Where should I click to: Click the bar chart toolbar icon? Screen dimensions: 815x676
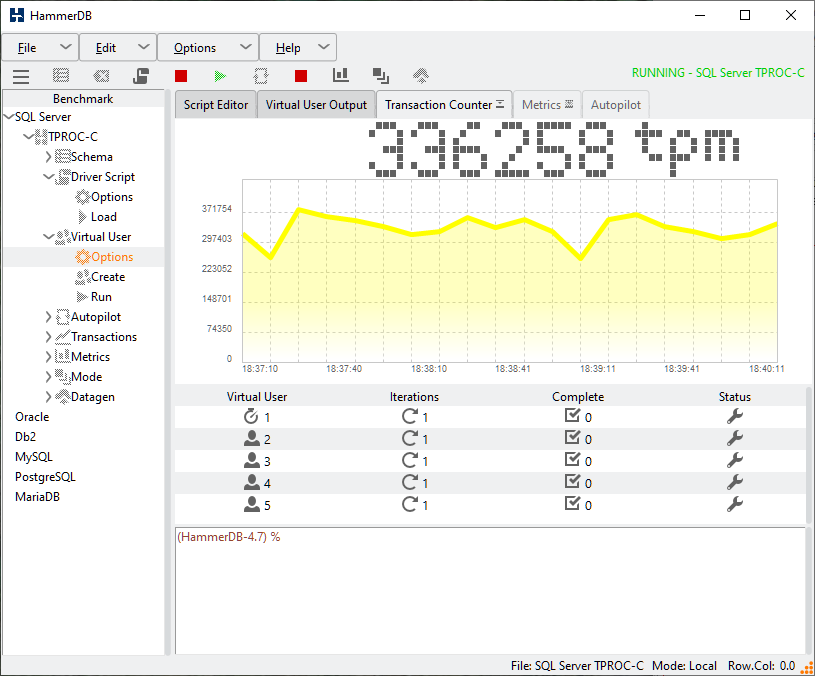coord(341,75)
